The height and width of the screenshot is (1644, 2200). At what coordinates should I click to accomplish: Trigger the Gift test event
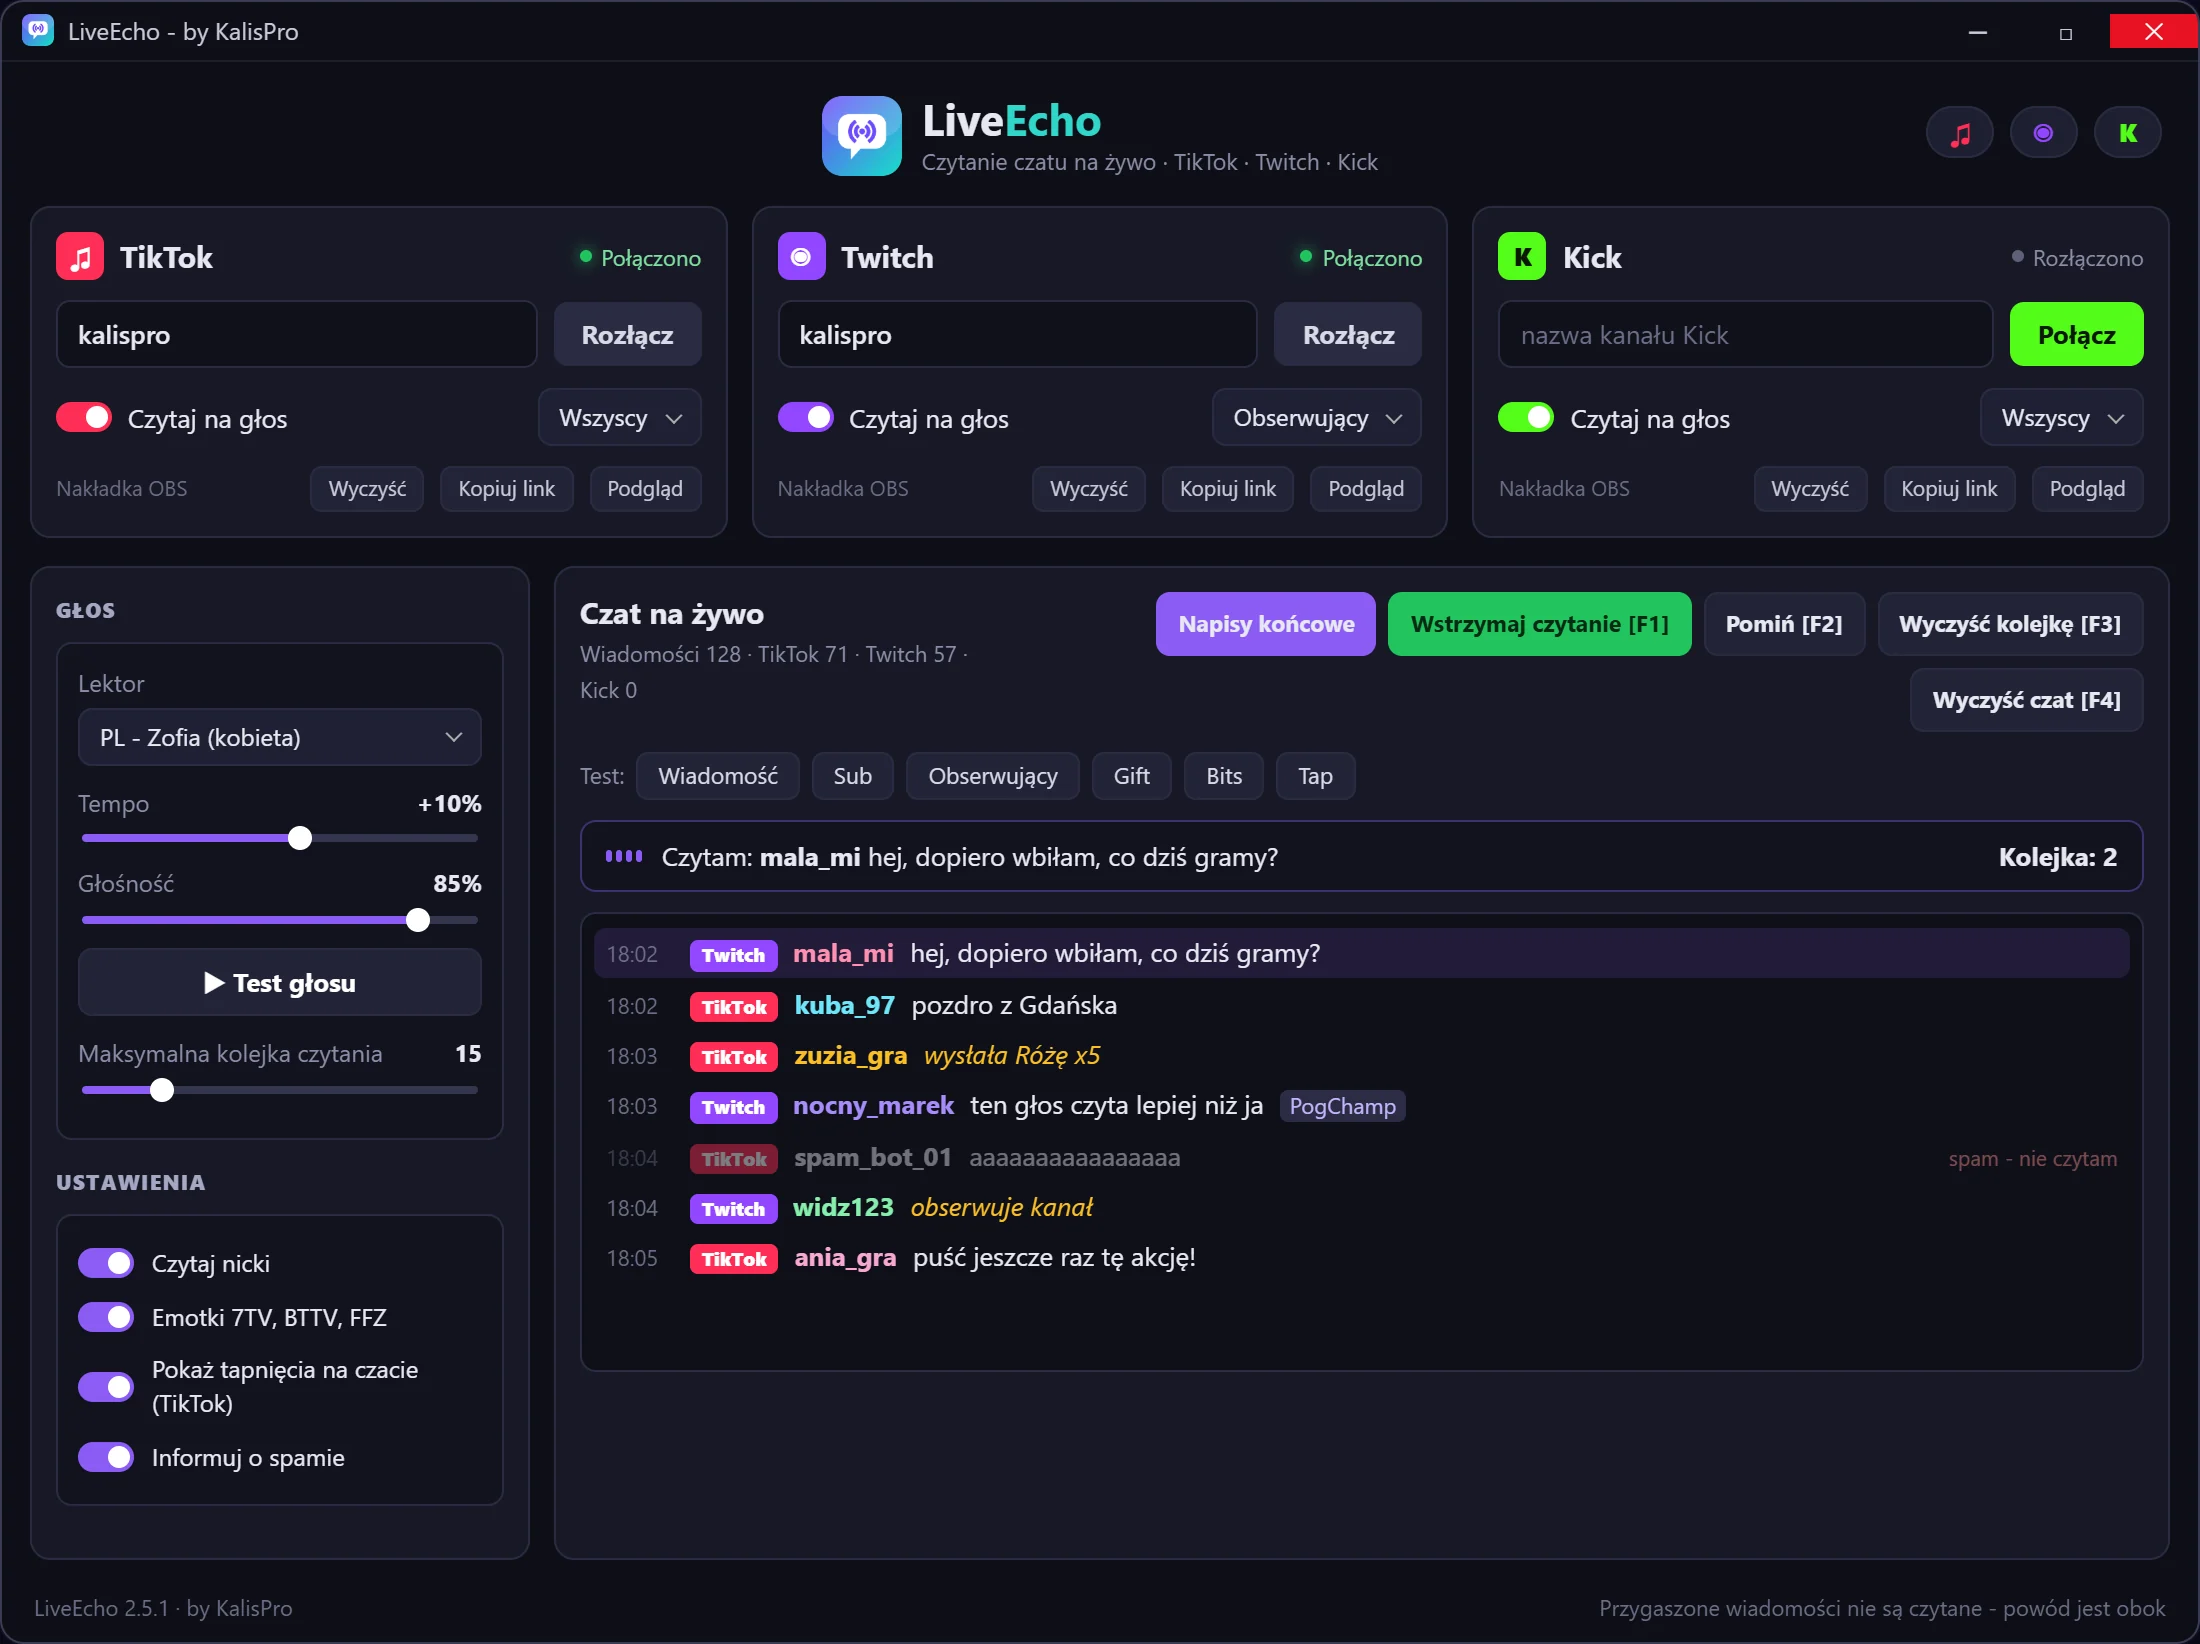click(x=1131, y=776)
